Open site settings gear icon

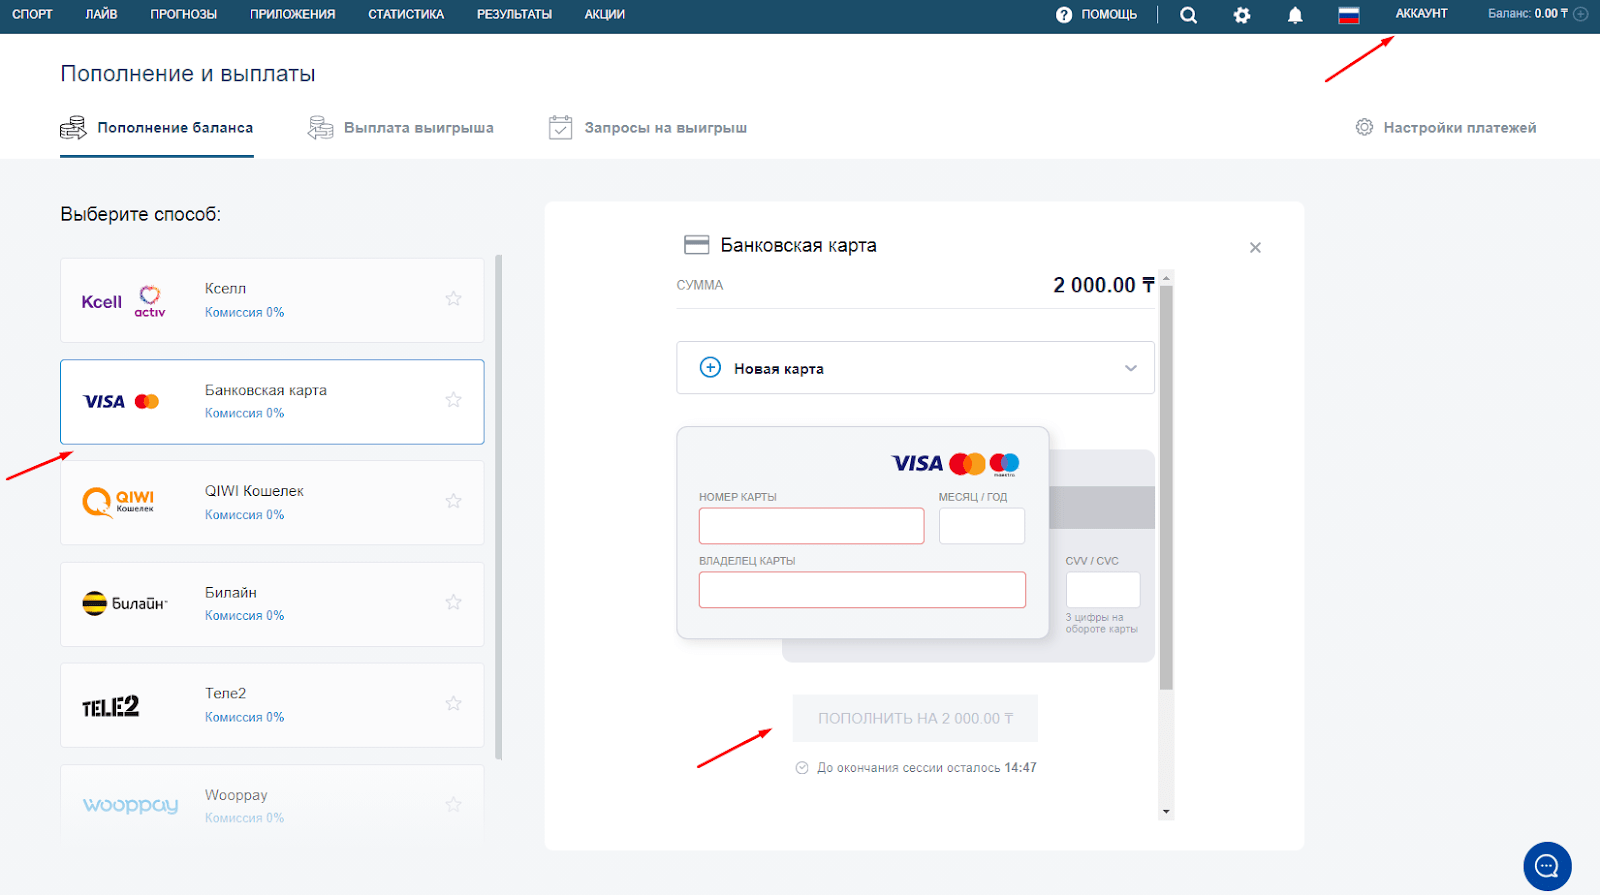[1242, 15]
